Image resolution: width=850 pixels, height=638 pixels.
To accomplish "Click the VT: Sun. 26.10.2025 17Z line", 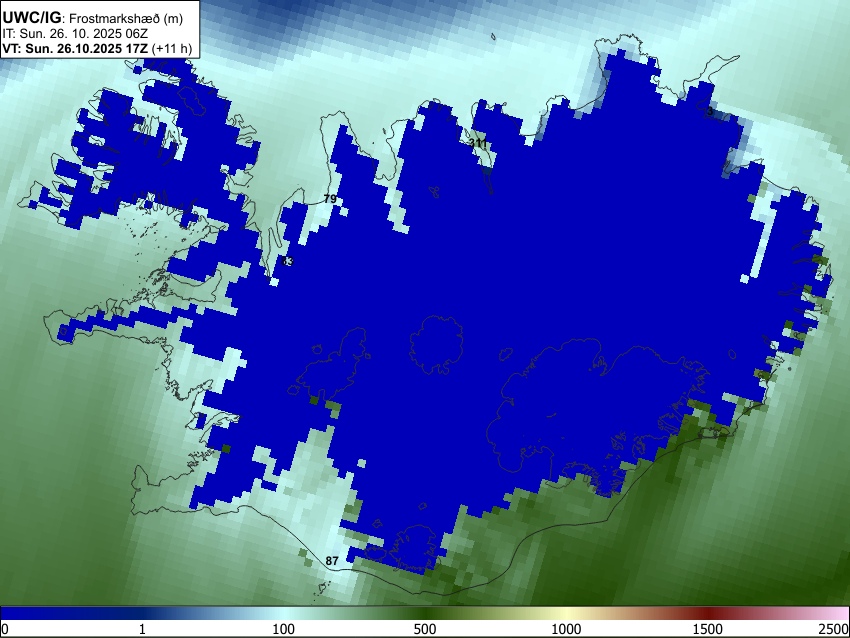I will pyautogui.click(x=75, y=48).
